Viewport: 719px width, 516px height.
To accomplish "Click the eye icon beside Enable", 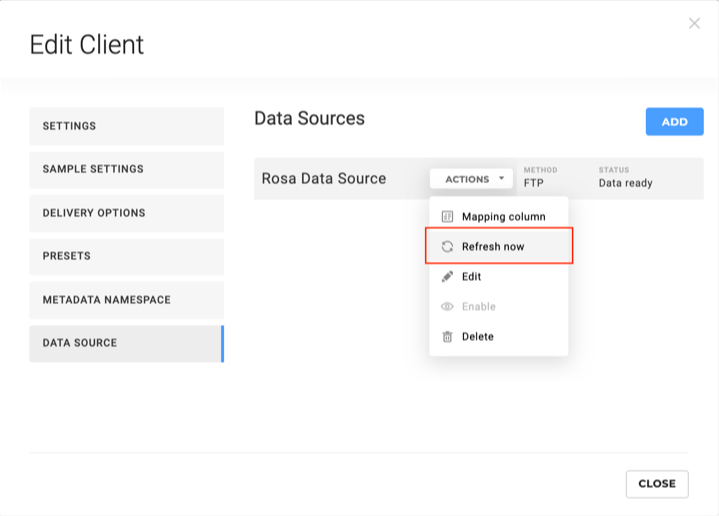I will [447, 307].
